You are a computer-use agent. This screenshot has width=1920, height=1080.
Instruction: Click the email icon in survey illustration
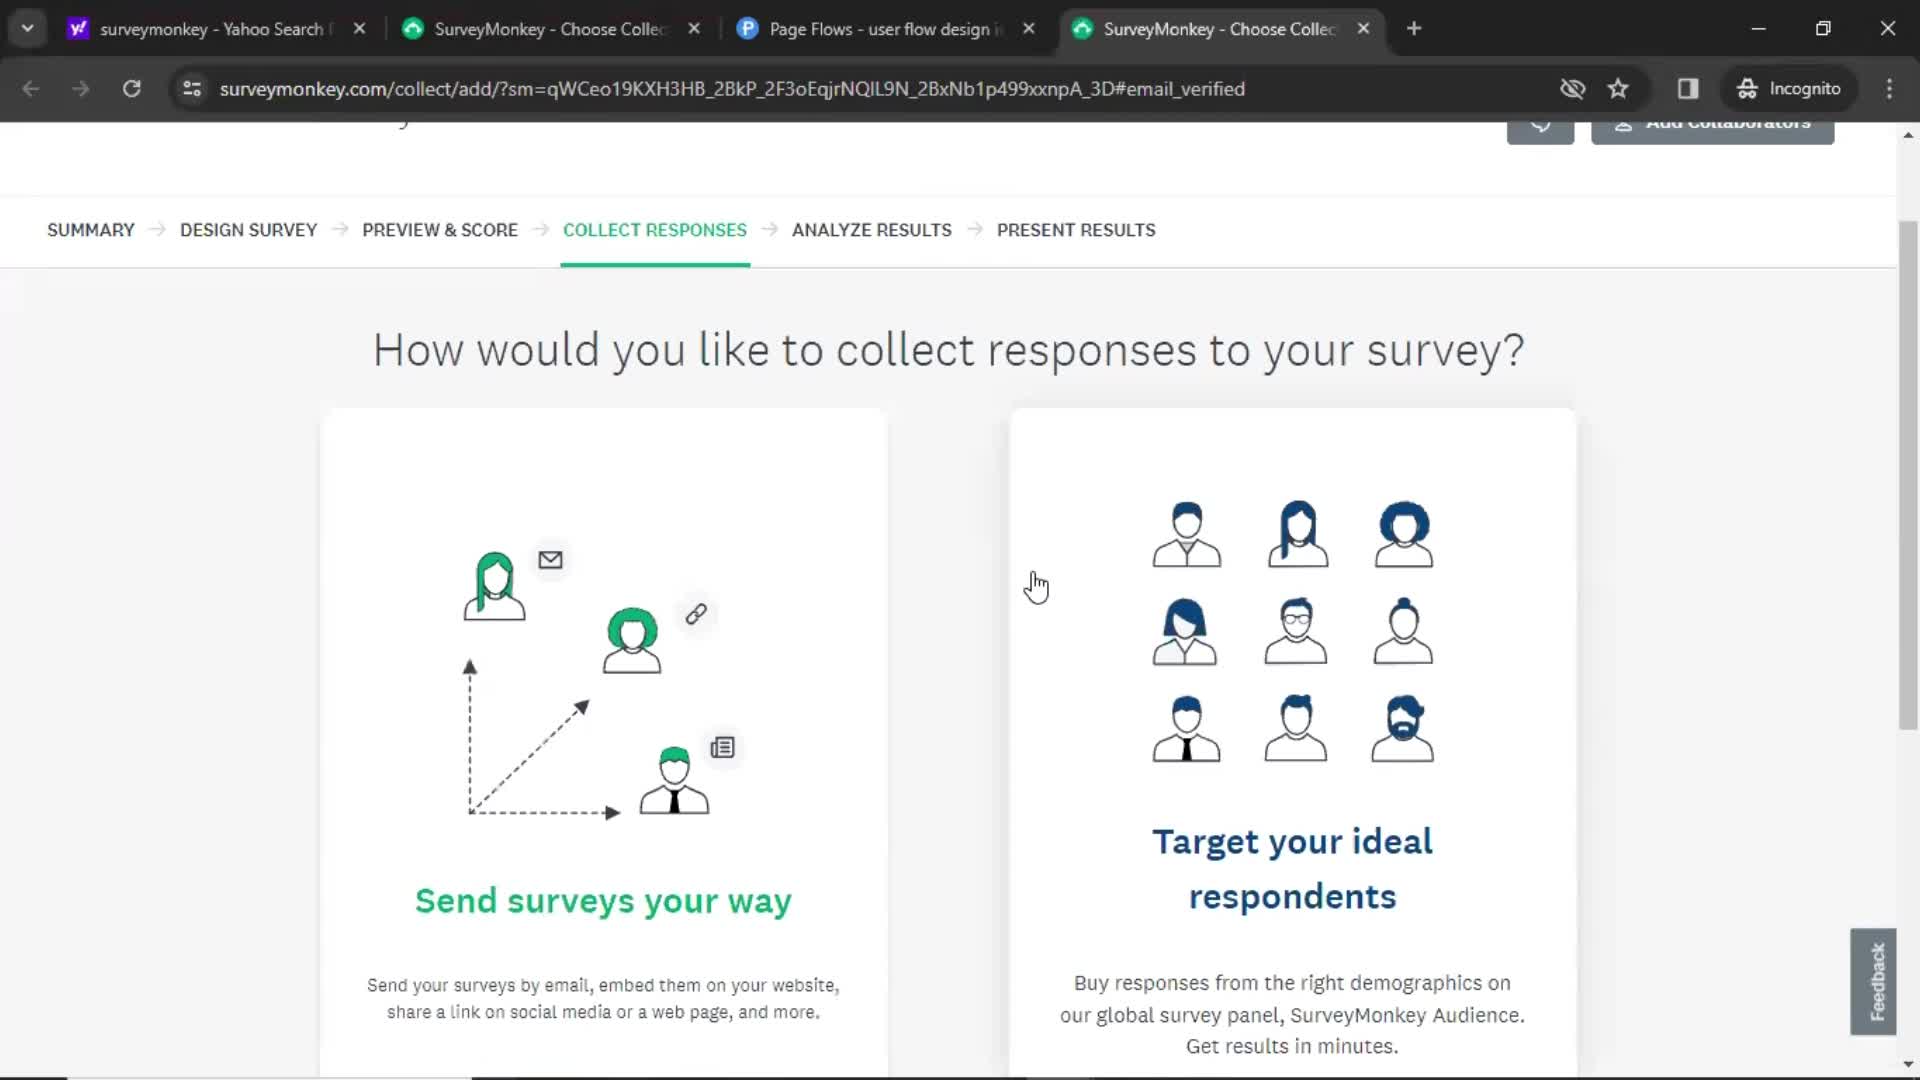coord(549,558)
